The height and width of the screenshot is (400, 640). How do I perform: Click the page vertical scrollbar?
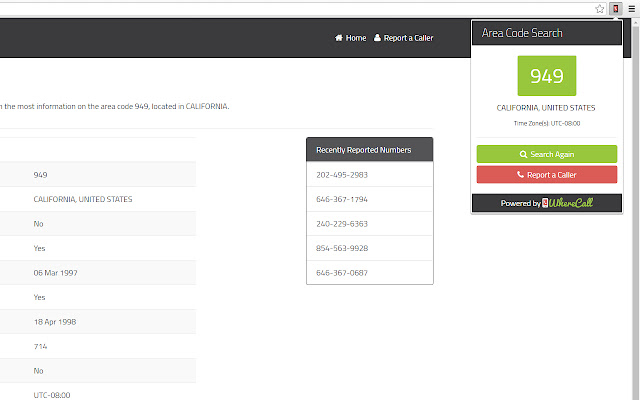click(636, 208)
